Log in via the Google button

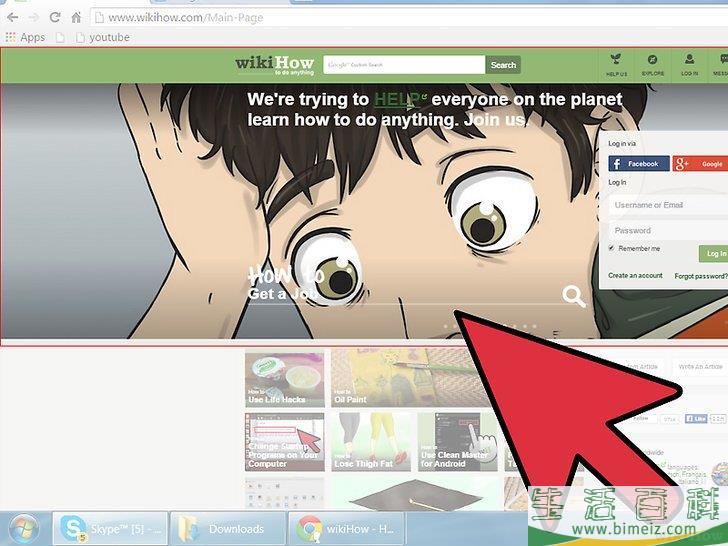[701, 163]
